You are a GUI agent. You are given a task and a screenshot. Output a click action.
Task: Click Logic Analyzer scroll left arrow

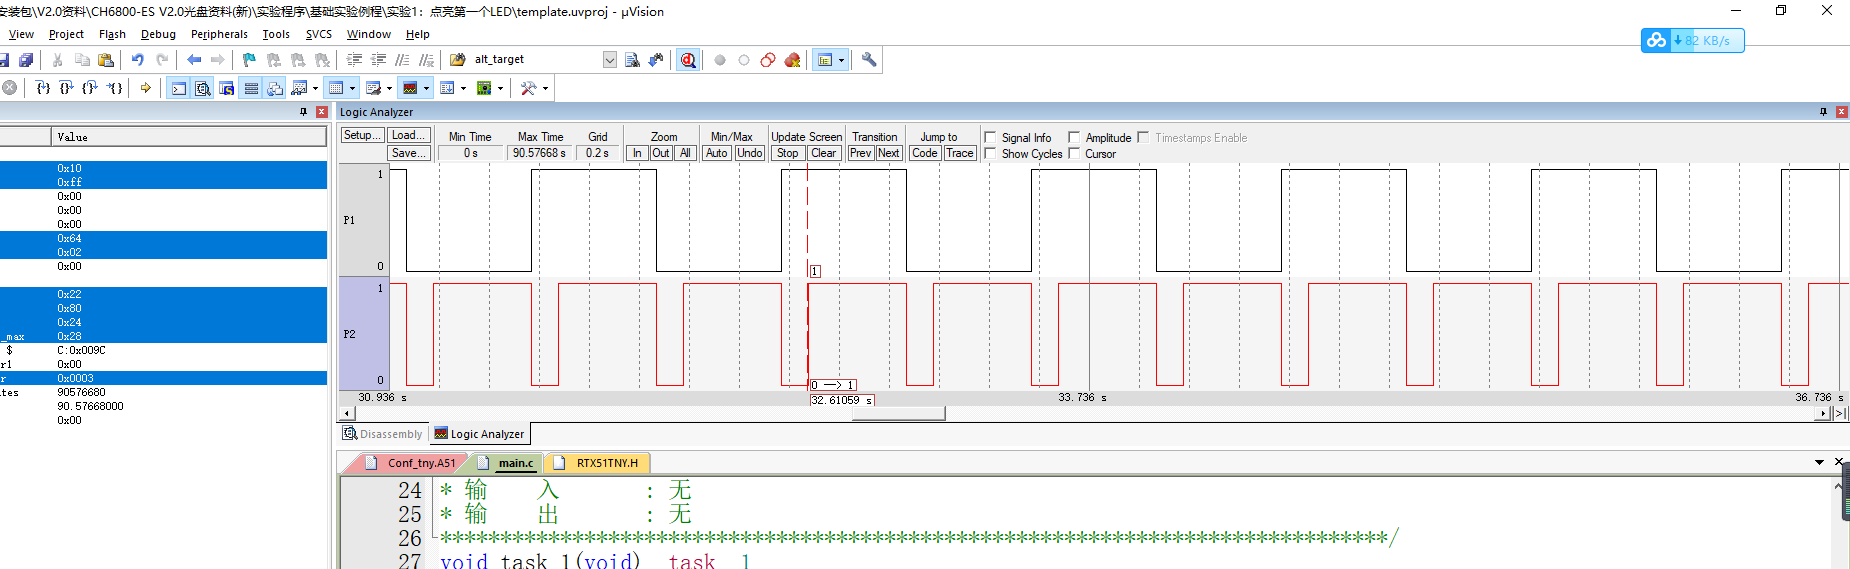347,413
